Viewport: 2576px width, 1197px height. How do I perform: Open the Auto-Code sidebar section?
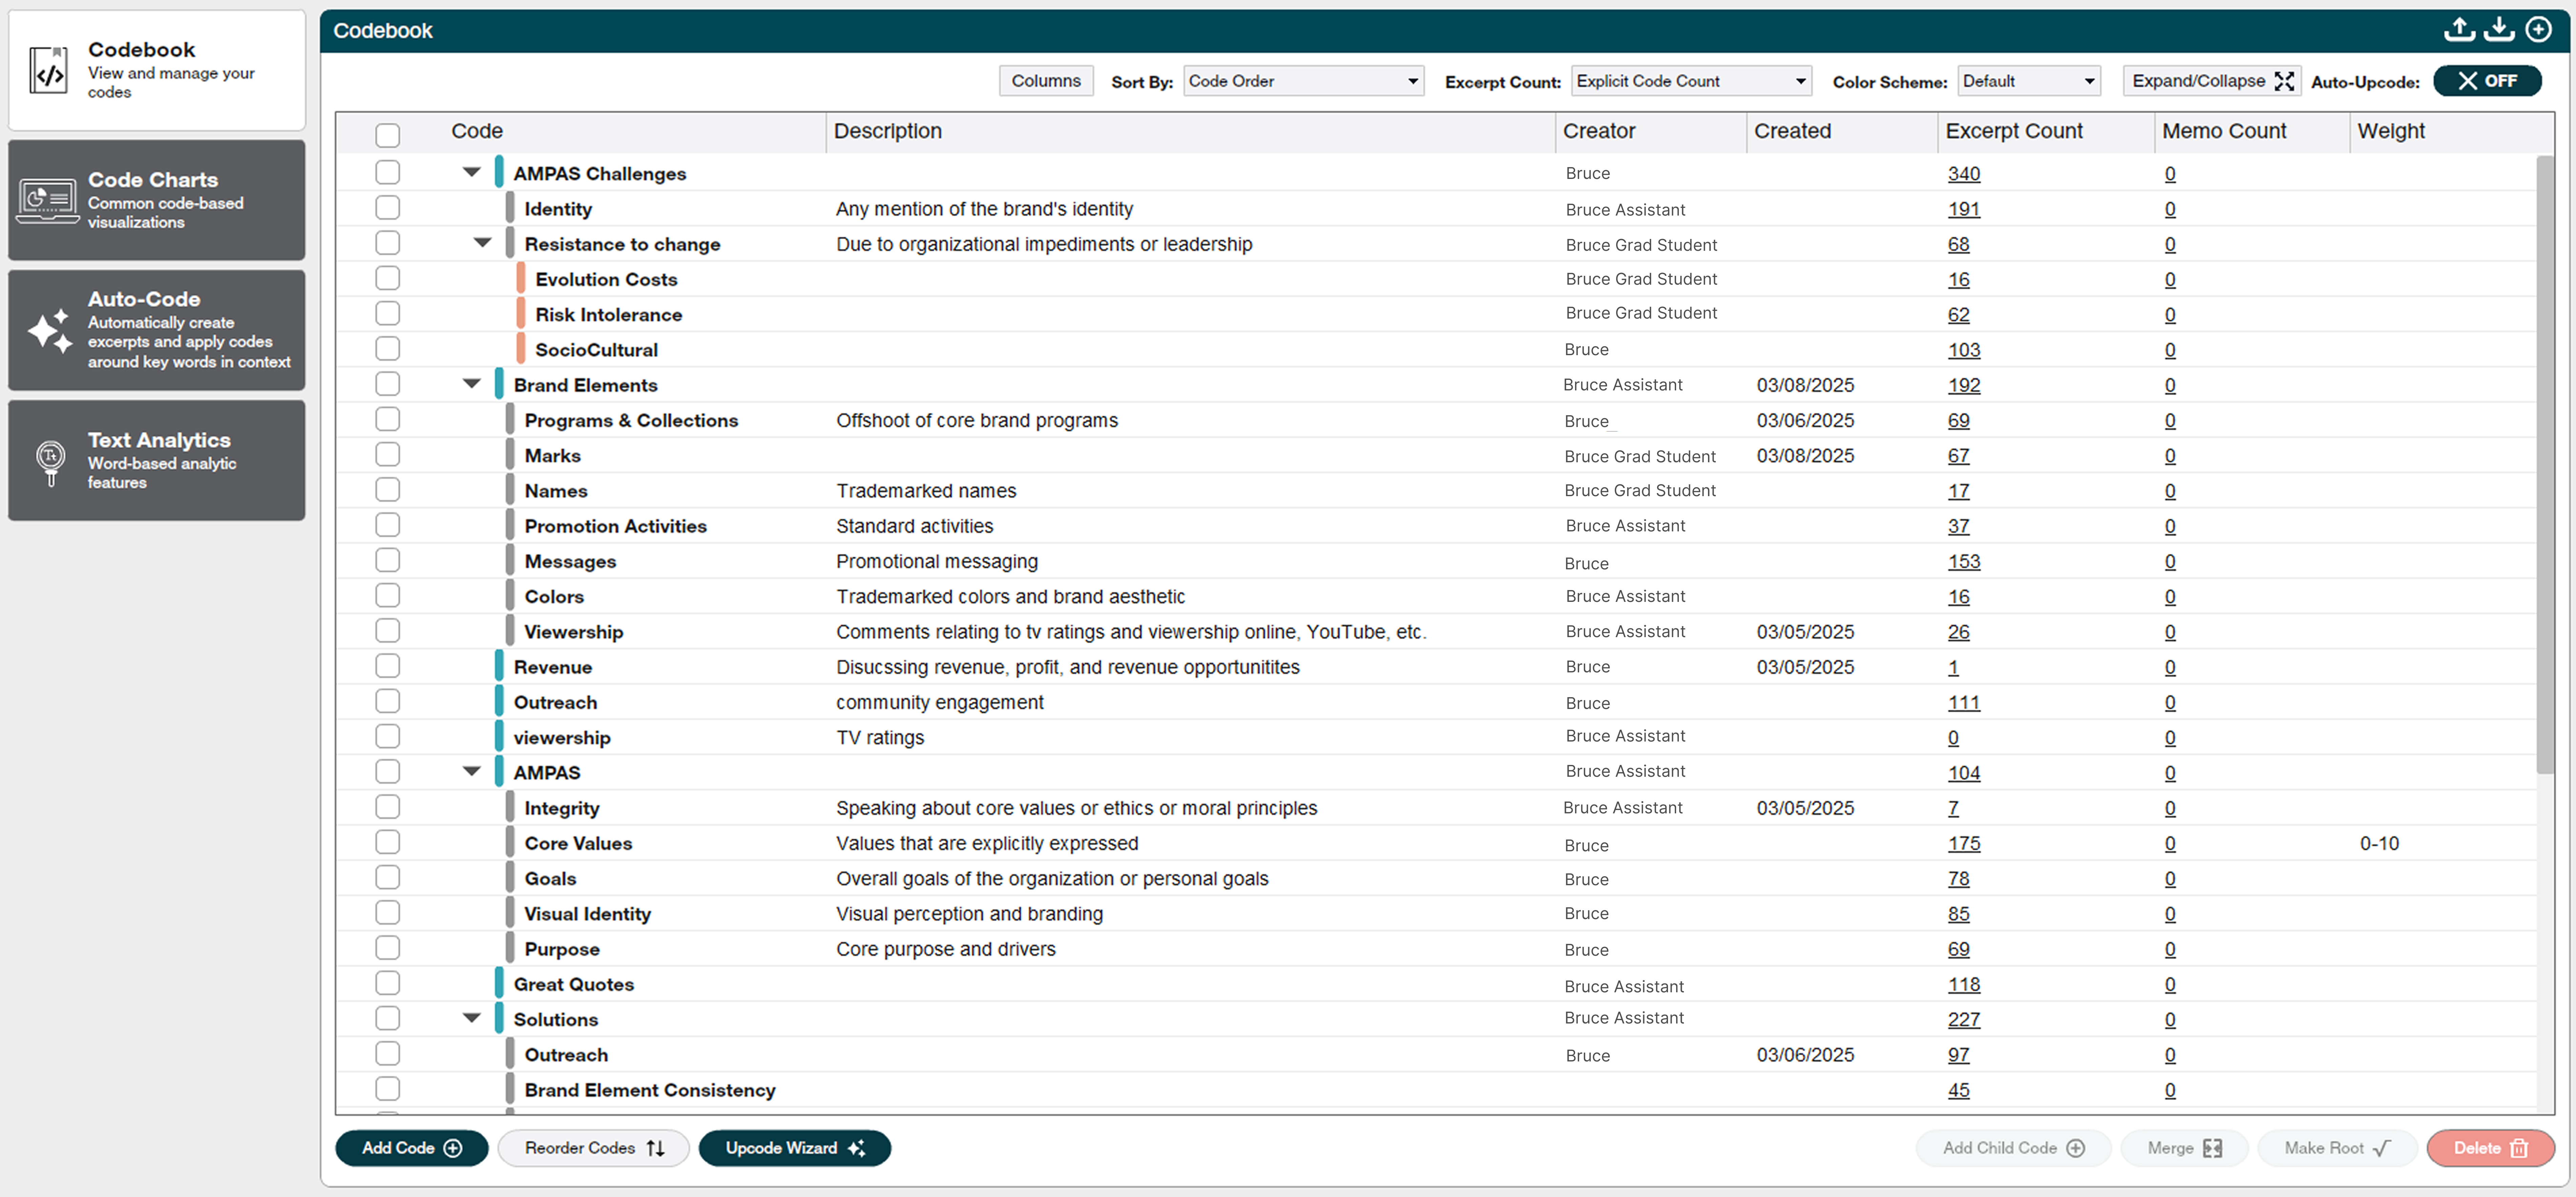157,330
